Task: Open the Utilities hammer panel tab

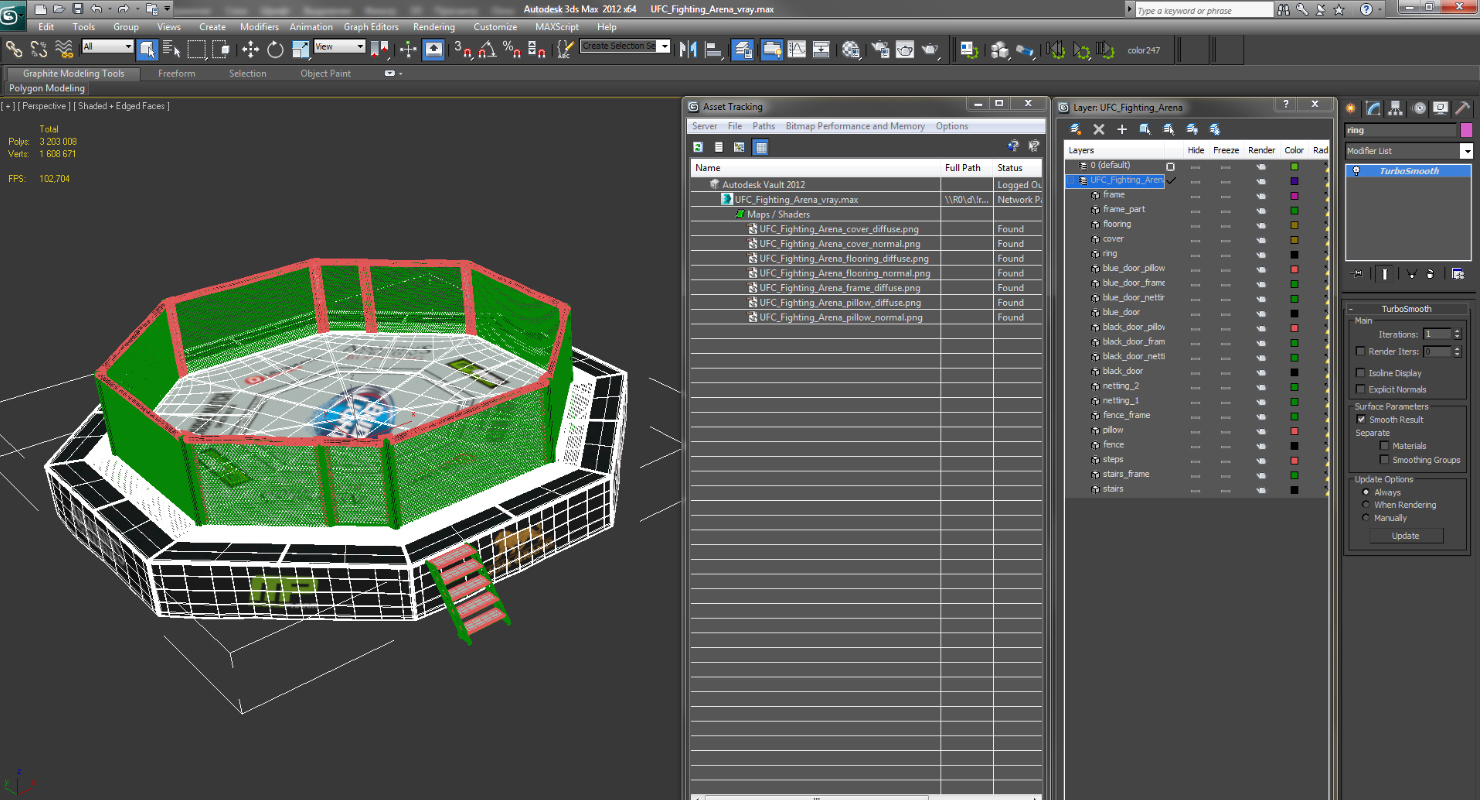Action: pyautogui.click(x=1462, y=108)
